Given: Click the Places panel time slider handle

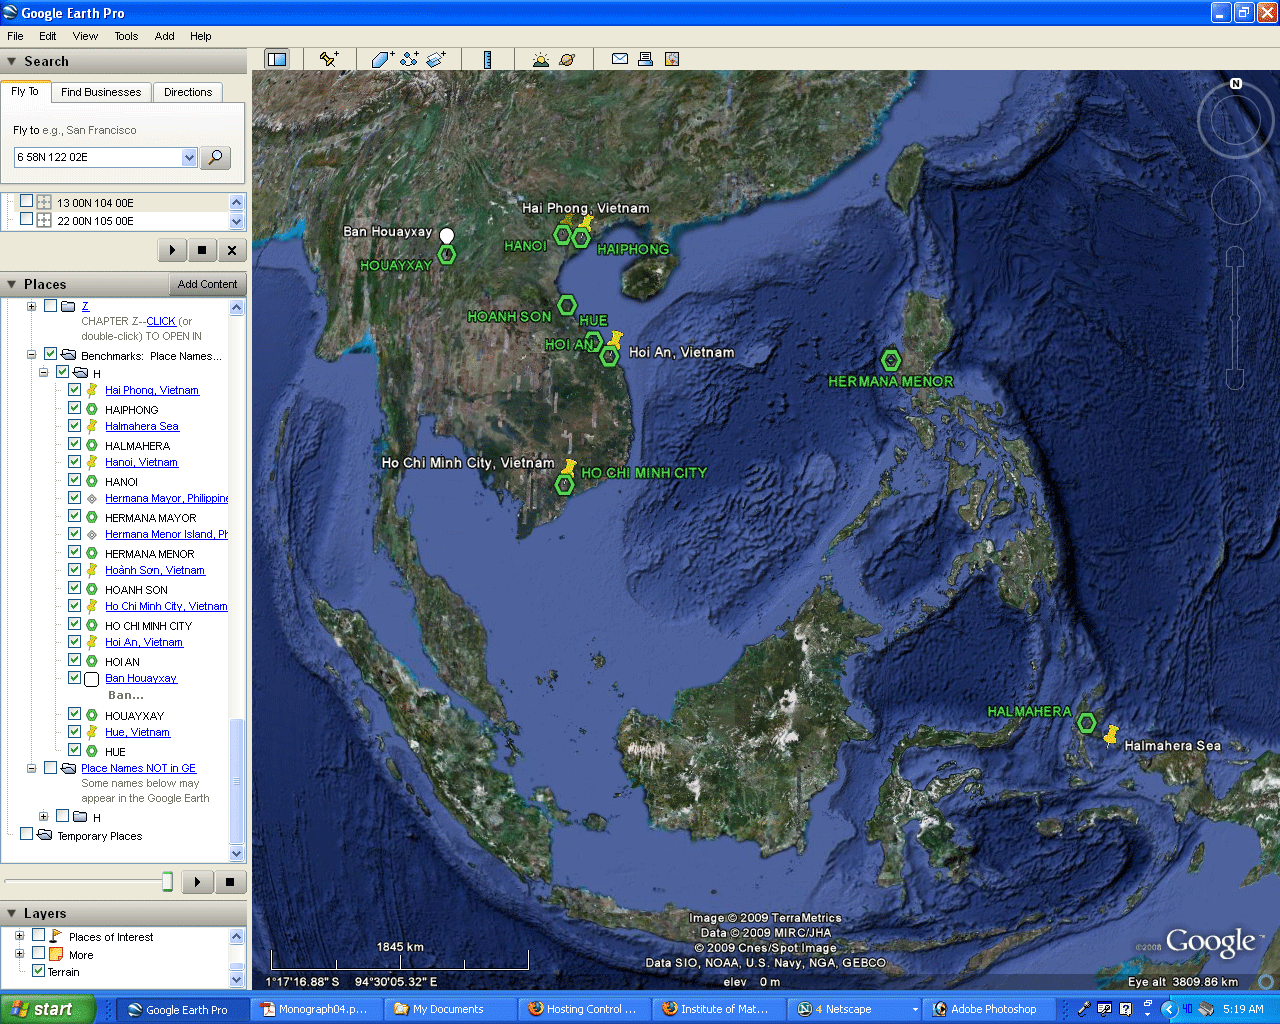Looking at the screenshot, I should [x=167, y=881].
